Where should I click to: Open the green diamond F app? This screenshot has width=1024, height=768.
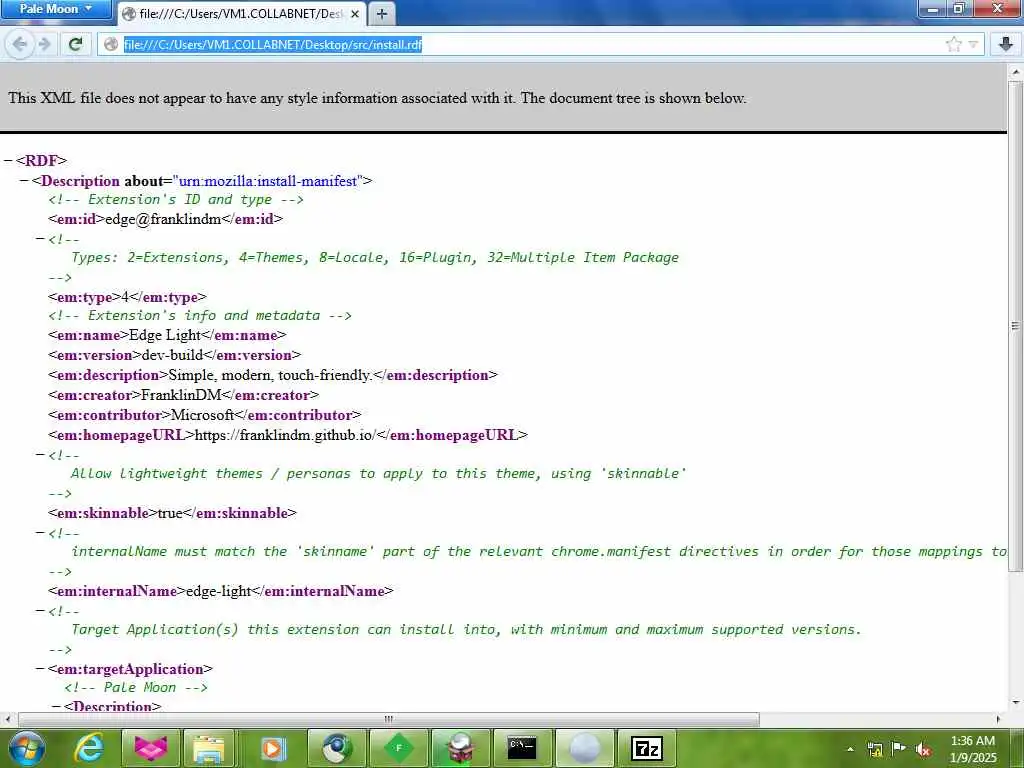(398, 748)
